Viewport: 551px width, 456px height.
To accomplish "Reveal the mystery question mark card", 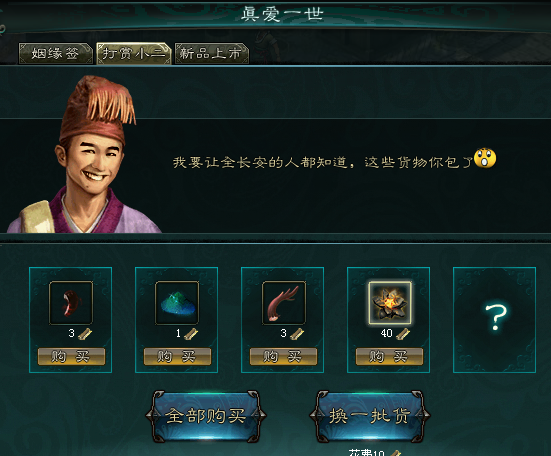I will point(494,320).
